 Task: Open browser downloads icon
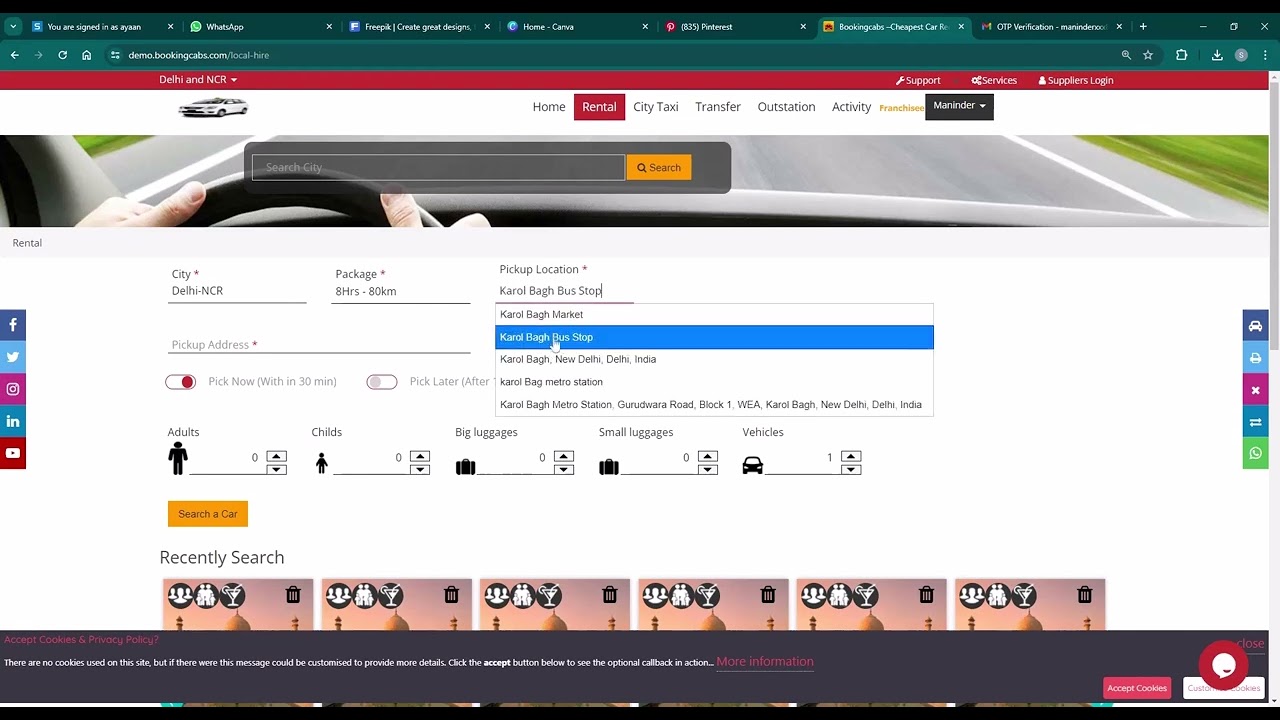click(x=1217, y=55)
